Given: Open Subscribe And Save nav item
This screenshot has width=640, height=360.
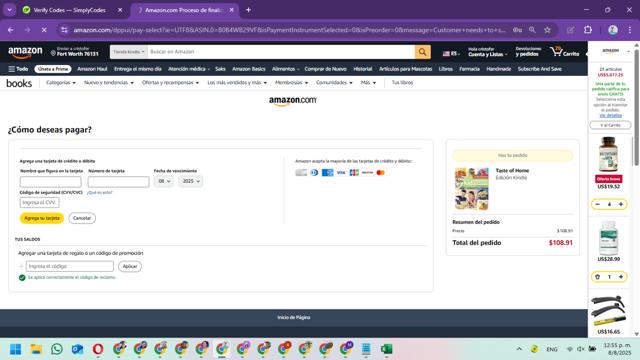Looking at the screenshot, I should coord(540,69).
